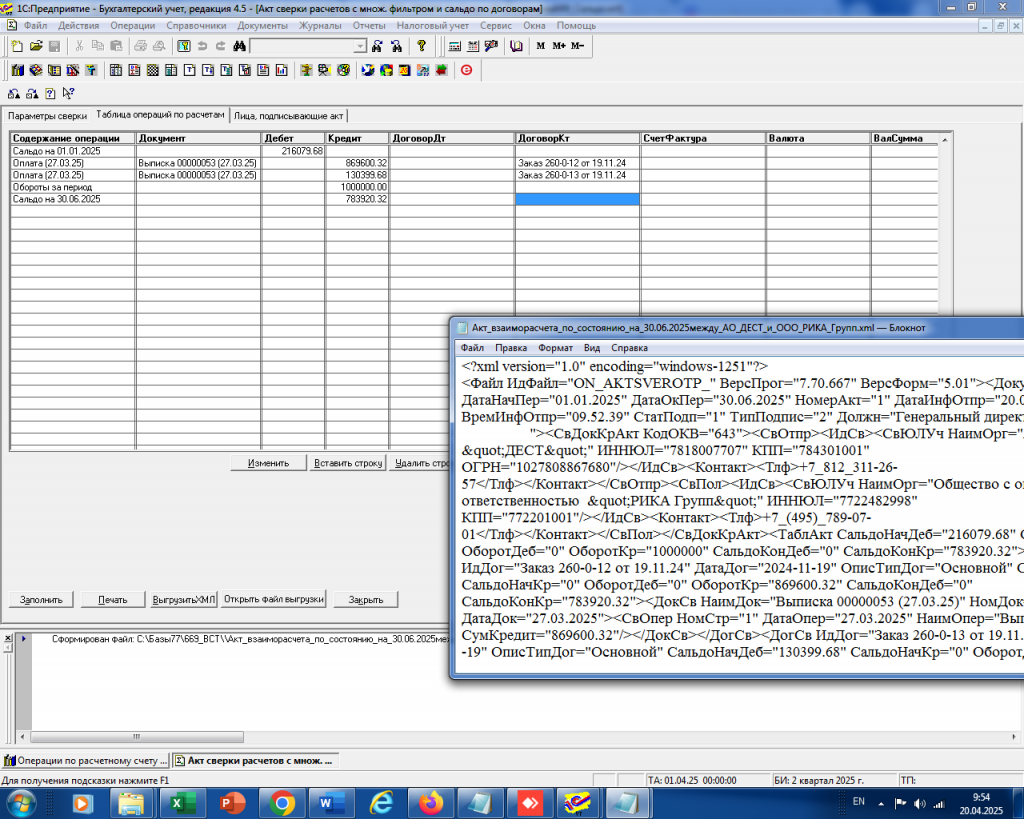Click the Paste clipboard toolbar icon
1024x819 pixels.
point(116,46)
